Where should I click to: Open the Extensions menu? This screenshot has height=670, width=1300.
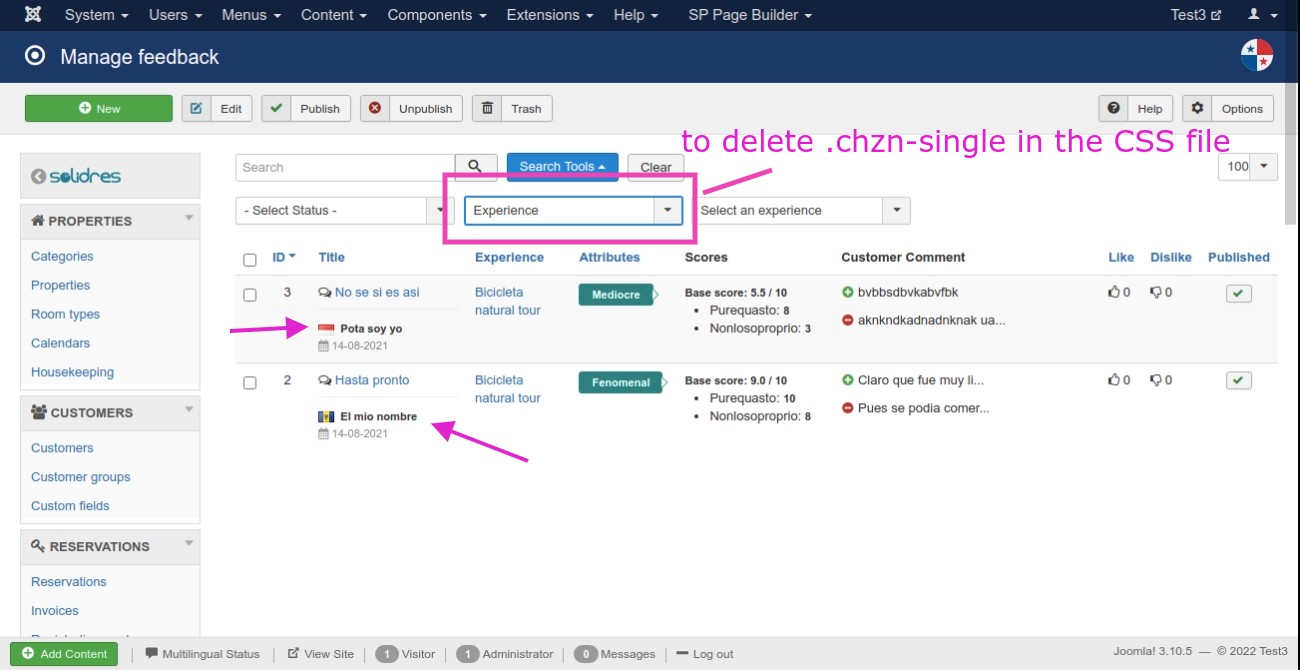pos(549,15)
